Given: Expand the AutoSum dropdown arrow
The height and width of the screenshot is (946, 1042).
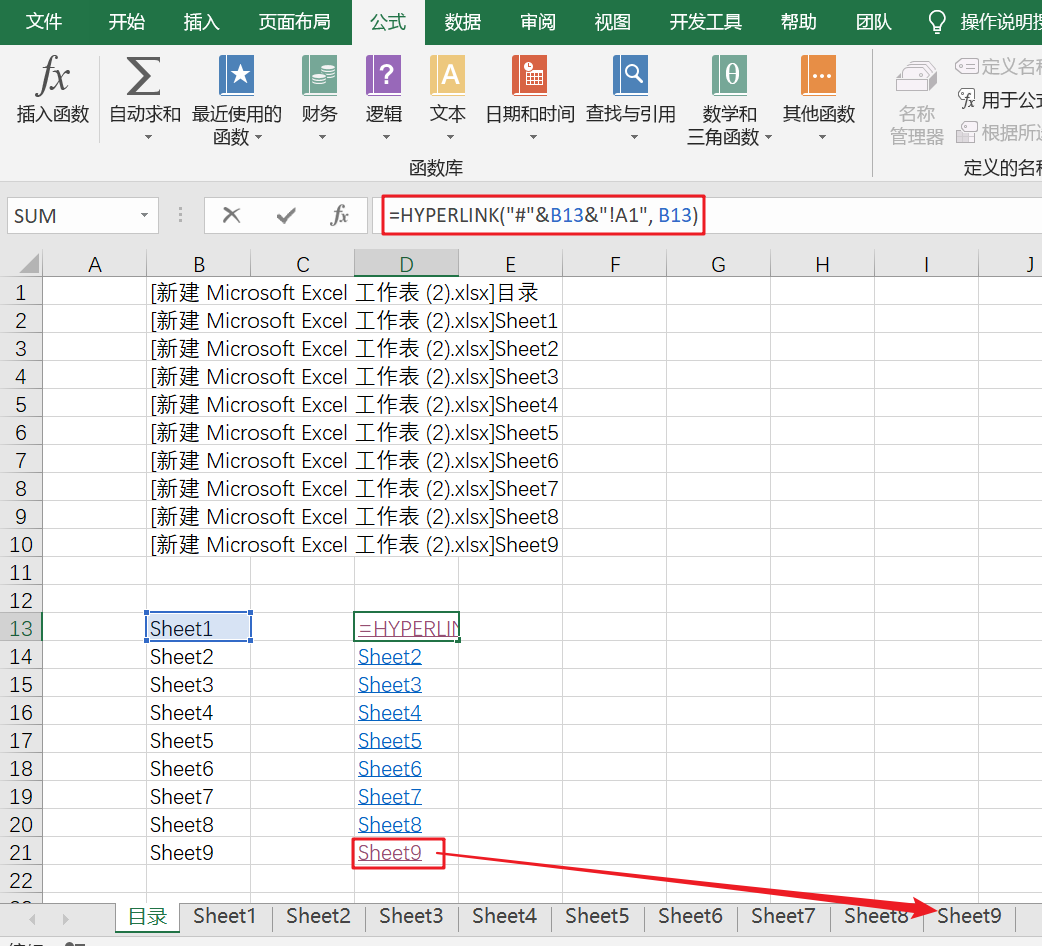Looking at the screenshot, I should click(x=148, y=138).
